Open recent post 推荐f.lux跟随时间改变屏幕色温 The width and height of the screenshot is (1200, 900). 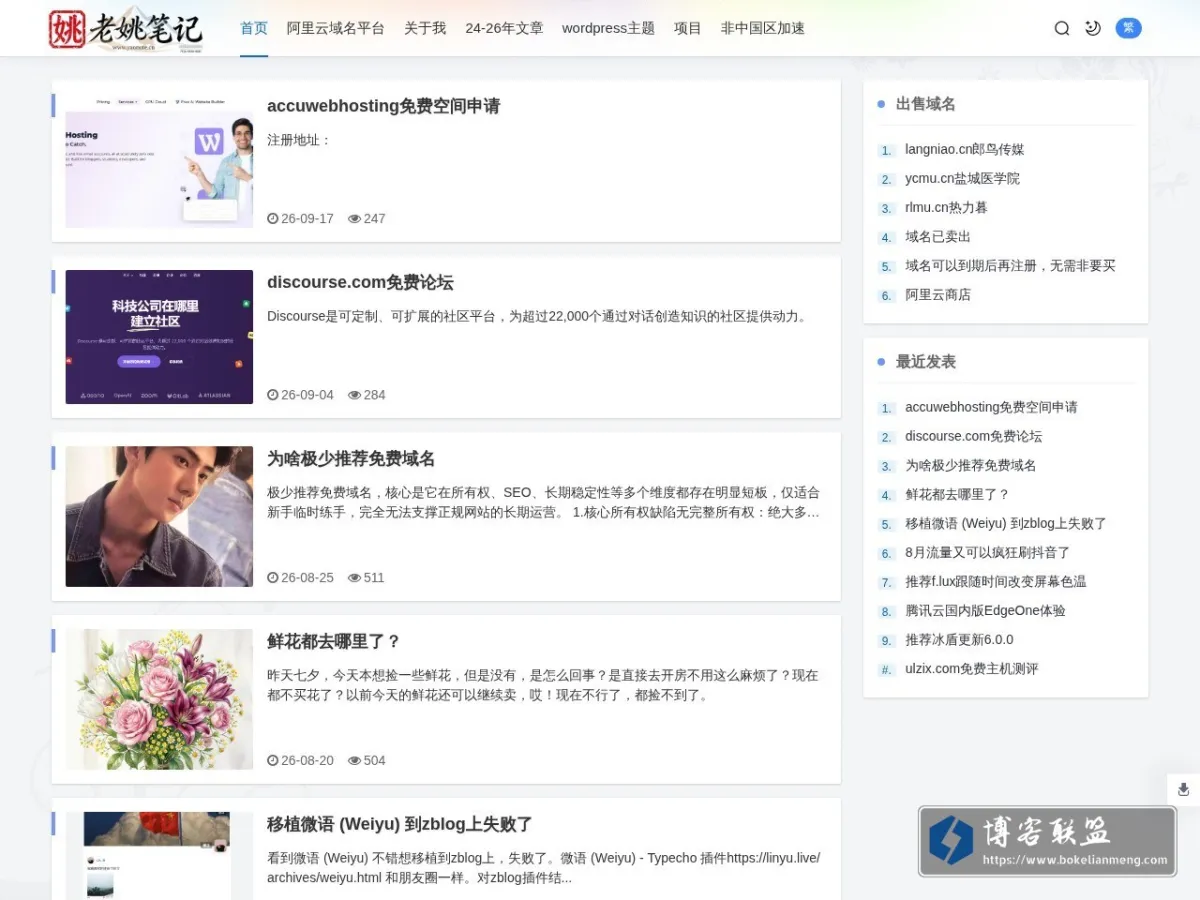click(996, 582)
